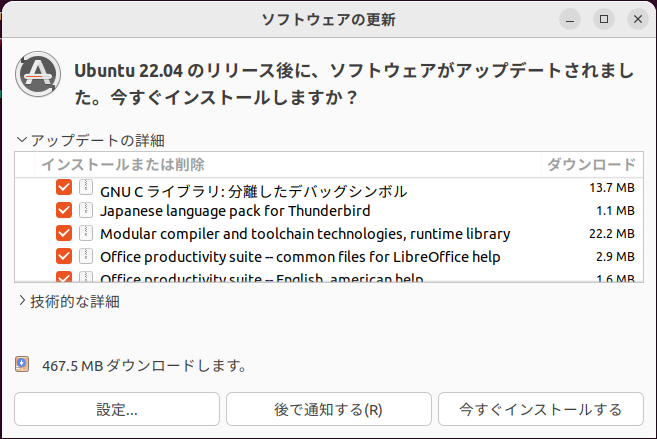
Task: Click the 1.1 MB download size
Action: [x=615, y=211]
